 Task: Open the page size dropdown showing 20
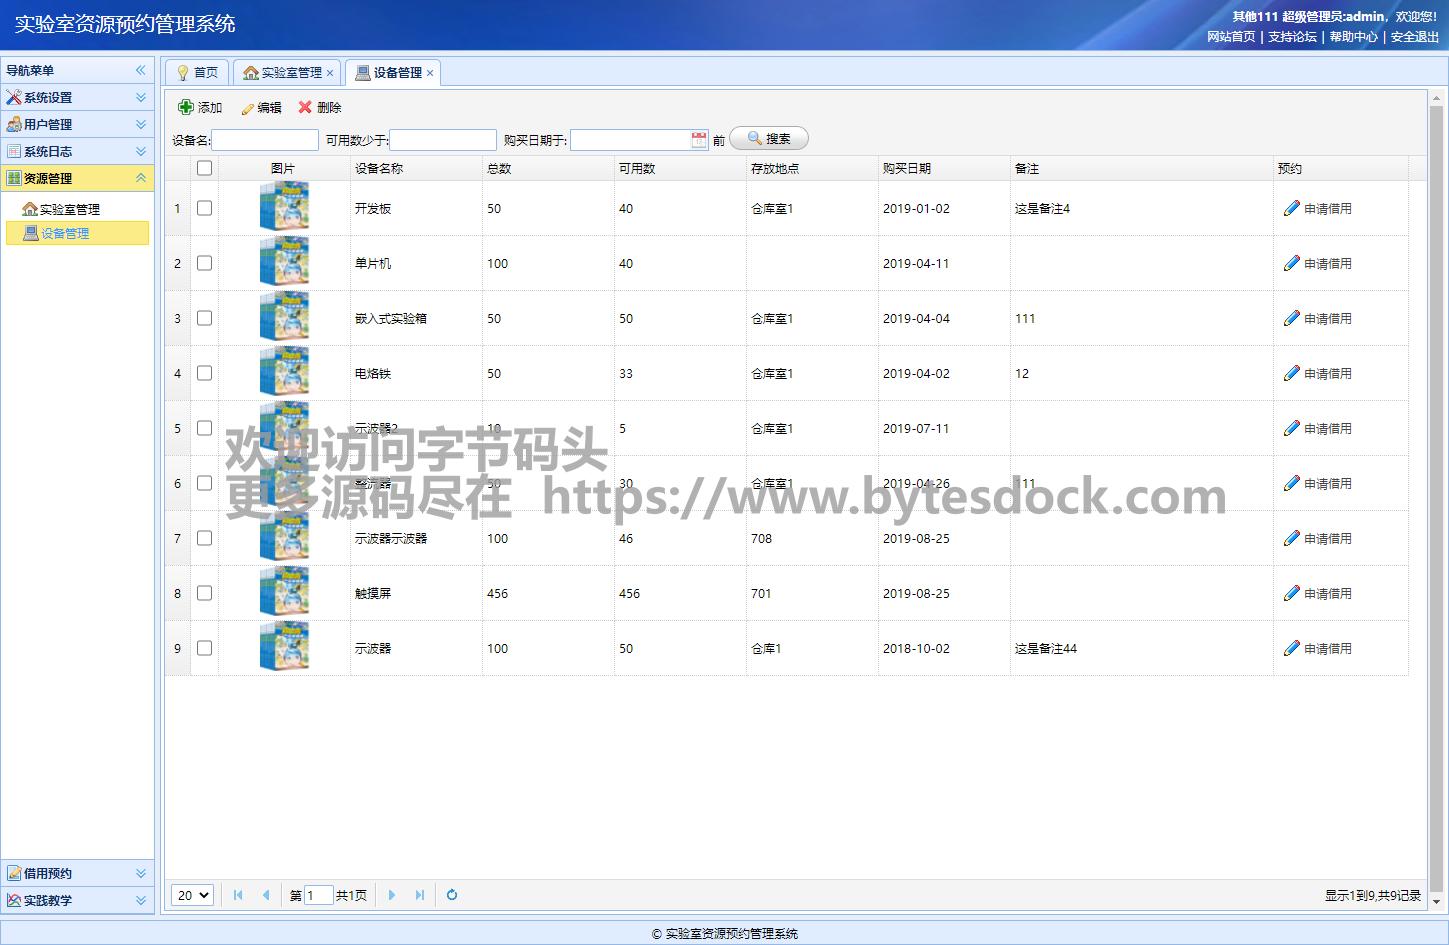point(192,895)
